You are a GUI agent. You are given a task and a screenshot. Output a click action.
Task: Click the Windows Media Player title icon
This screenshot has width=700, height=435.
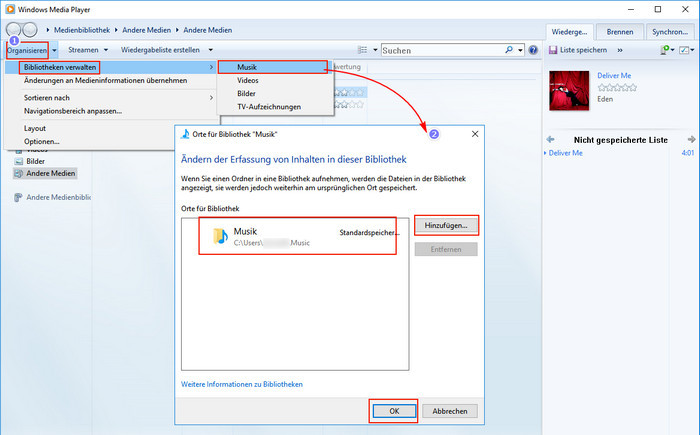pos(10,9)
